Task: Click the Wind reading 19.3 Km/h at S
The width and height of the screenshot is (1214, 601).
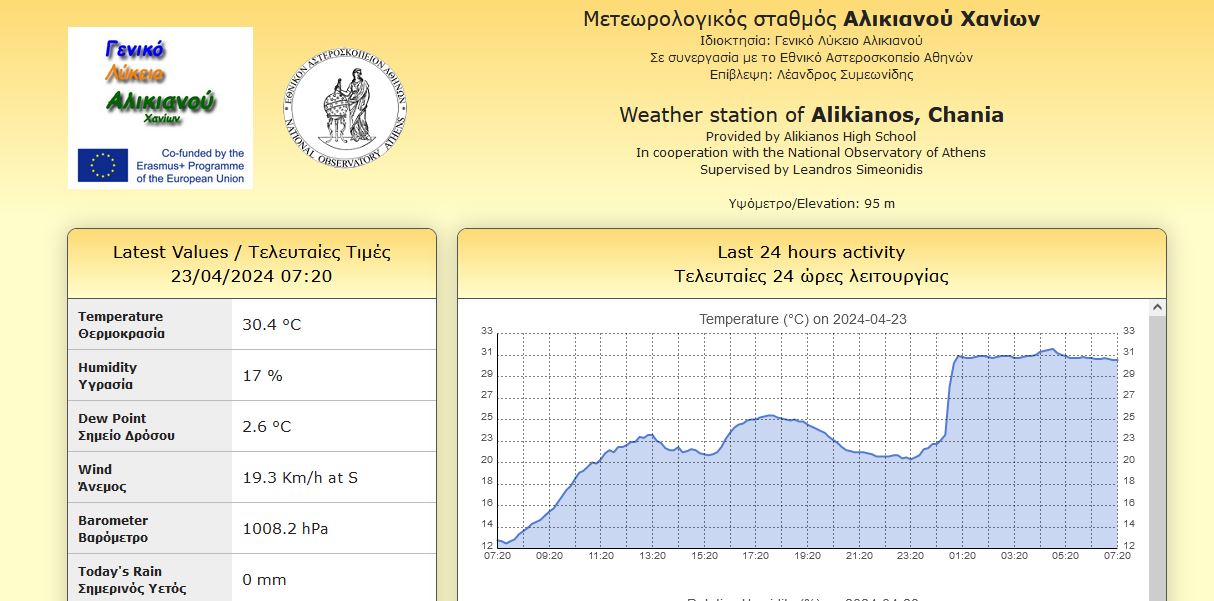Action: click(300, 478)
